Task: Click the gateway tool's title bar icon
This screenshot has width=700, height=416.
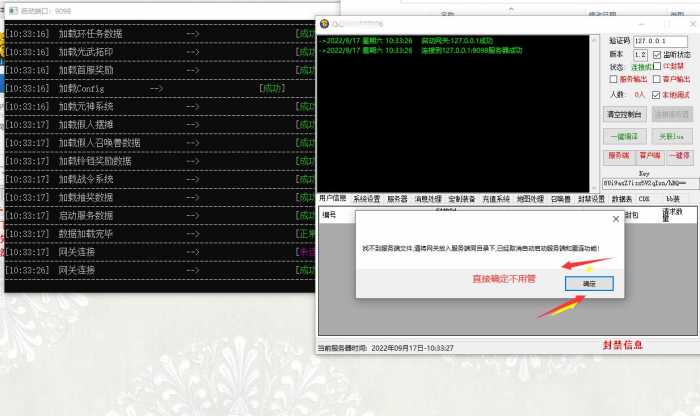Action: (325, 24)
